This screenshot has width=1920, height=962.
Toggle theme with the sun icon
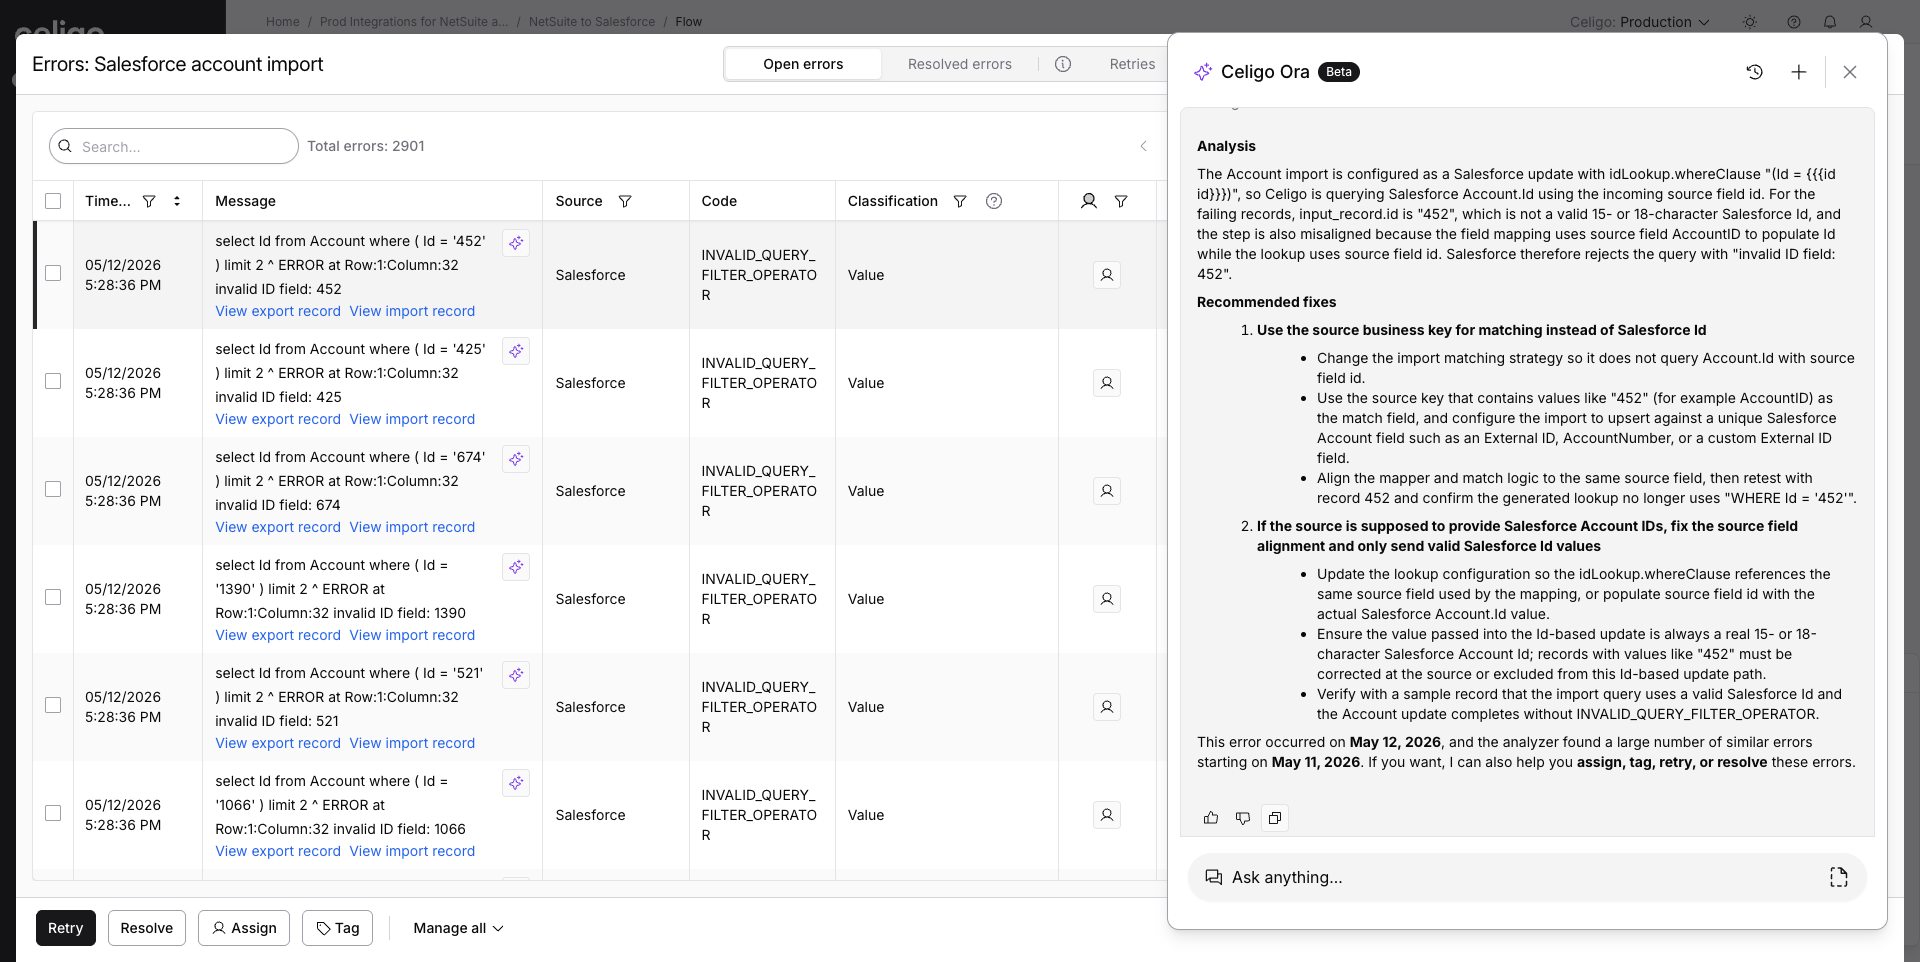1750,22
